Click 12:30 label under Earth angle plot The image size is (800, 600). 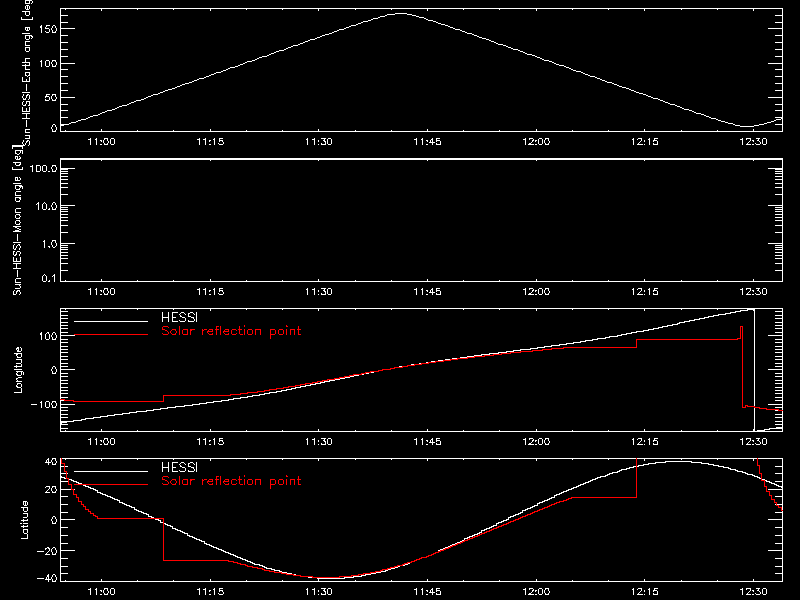click(x=754, y=142)
